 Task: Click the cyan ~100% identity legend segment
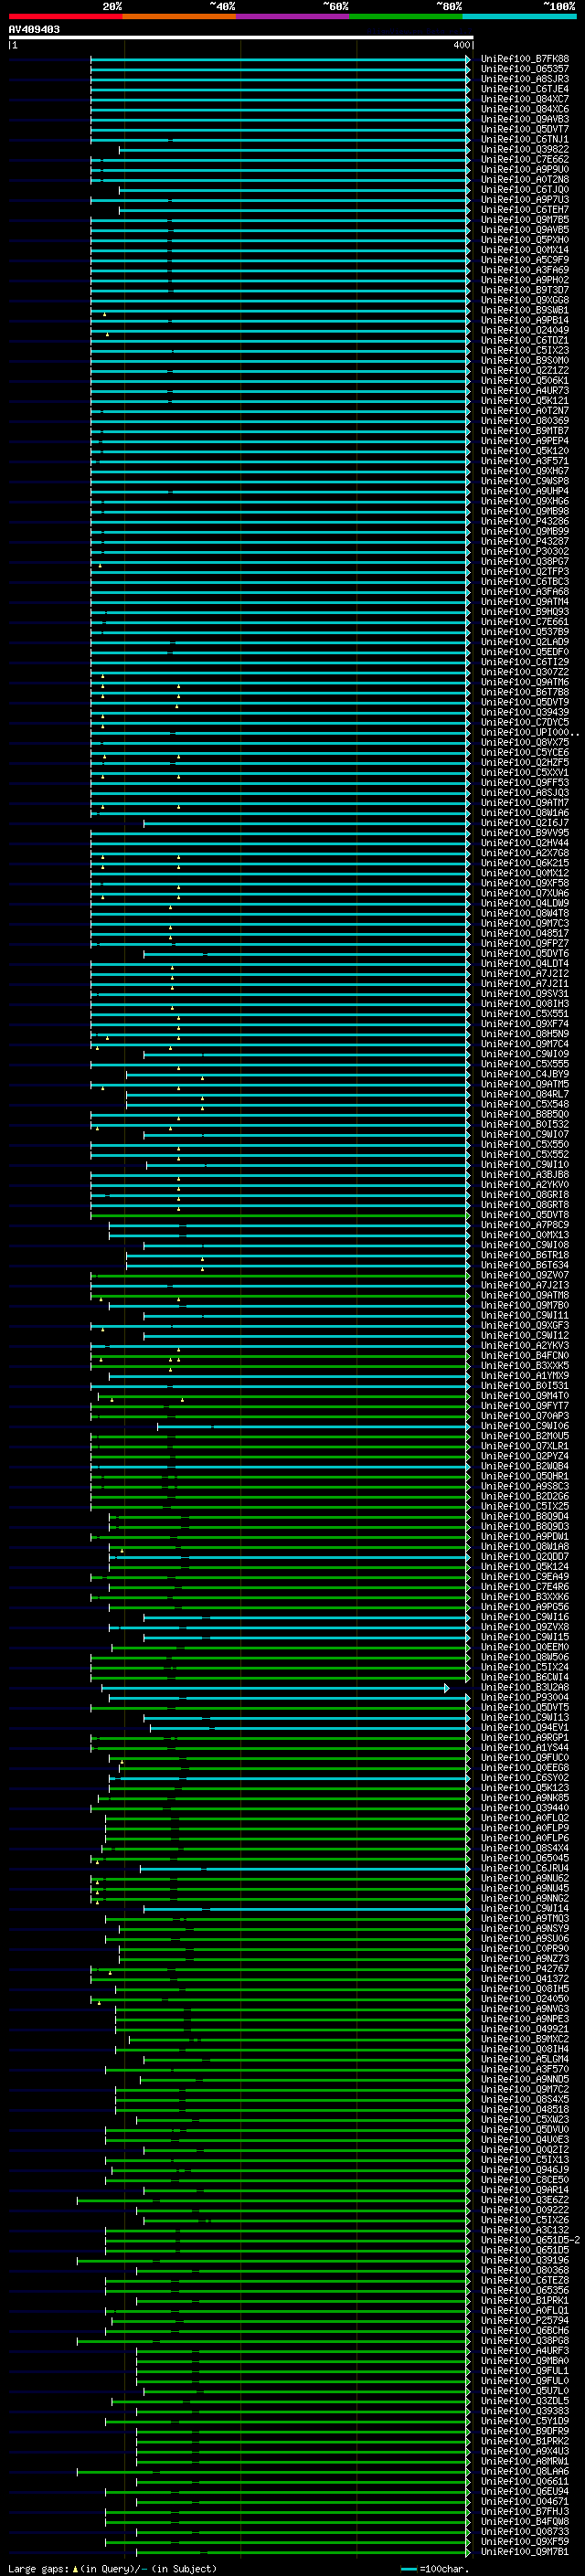click(x=519, y=16)
